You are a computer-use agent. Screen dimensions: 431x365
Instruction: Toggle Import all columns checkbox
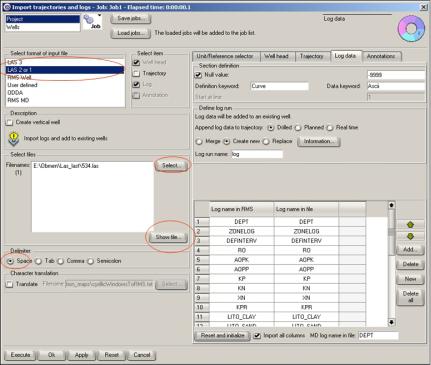[x=257, y=336]
